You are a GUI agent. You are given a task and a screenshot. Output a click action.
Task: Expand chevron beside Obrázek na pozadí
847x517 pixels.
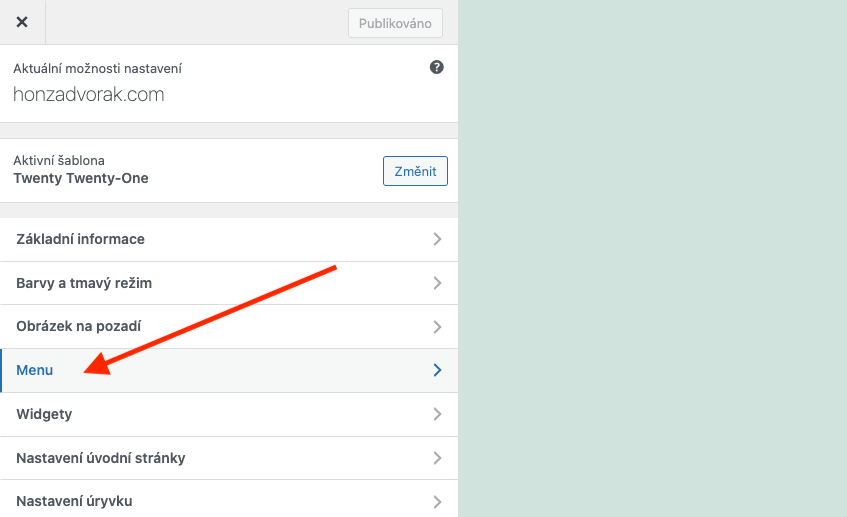point(438,327)
